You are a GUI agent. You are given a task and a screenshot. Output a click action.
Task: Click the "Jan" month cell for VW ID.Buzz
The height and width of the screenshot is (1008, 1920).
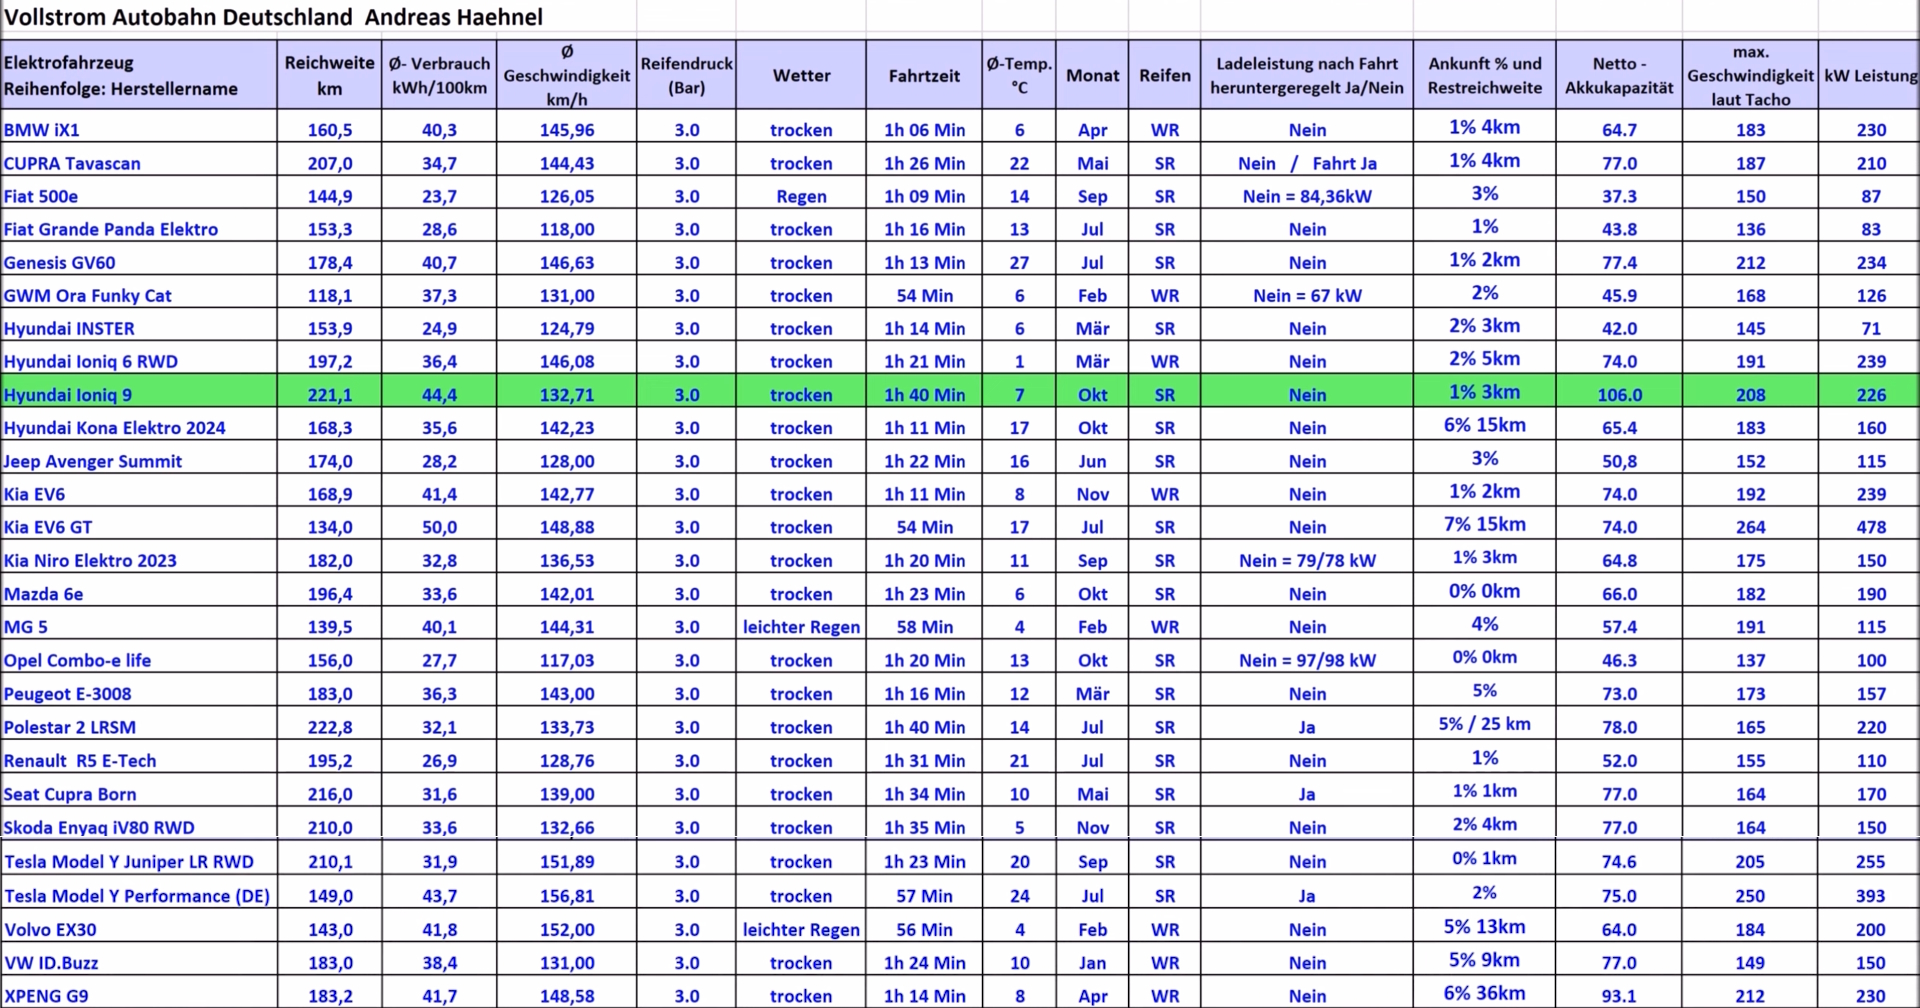coord(1092,962)
